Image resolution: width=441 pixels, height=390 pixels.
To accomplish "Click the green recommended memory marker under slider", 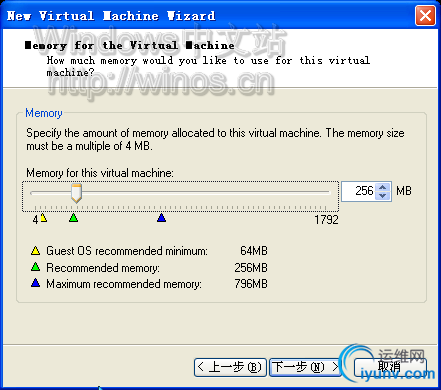I will pos(73,218).
